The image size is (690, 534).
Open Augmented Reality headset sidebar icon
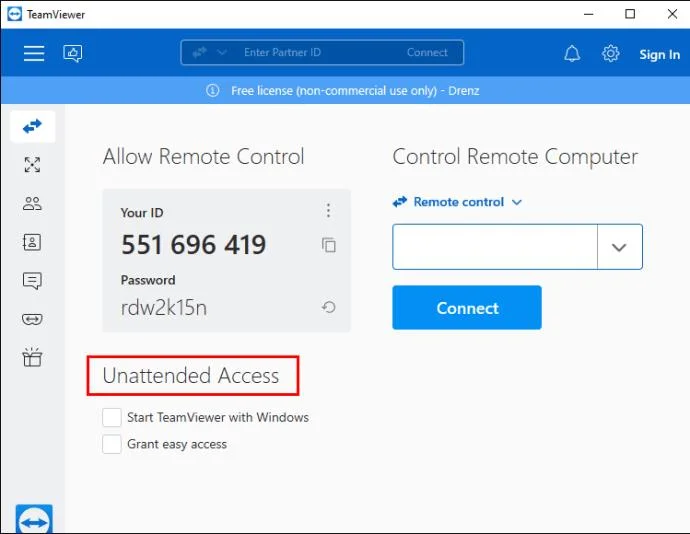32,319
